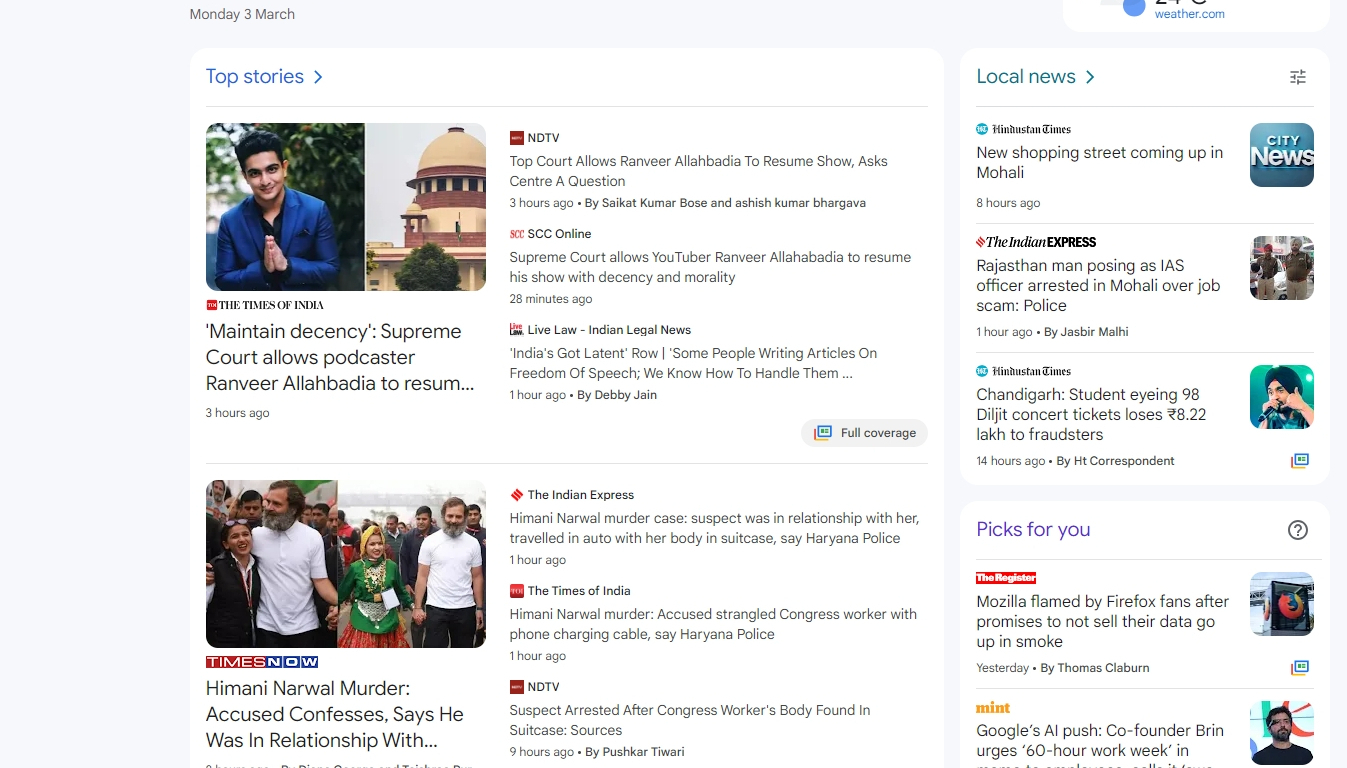The width and height of the screenshot is (1347, 768).
Task: Click The Register logo in Picks for you
Action: point(1006,578)
